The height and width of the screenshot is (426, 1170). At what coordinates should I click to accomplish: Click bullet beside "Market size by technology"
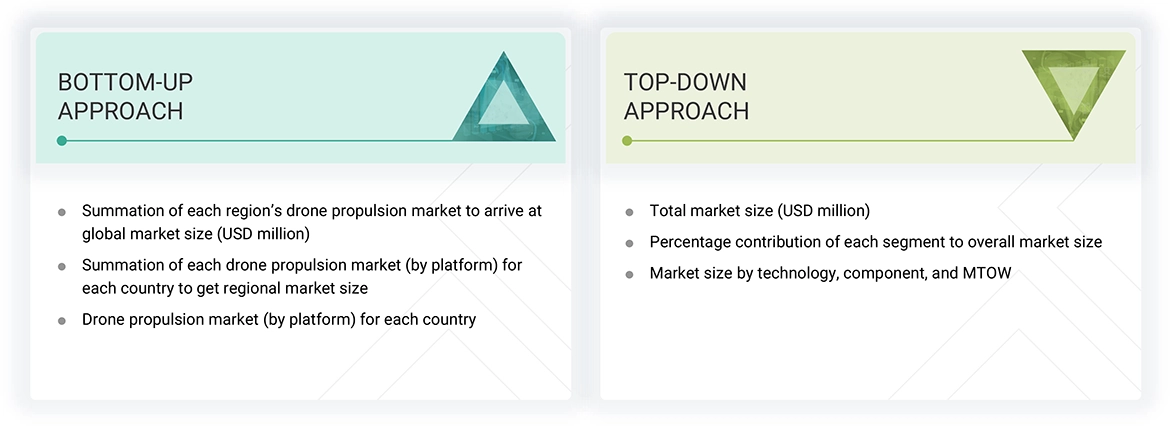coord(629,274)
